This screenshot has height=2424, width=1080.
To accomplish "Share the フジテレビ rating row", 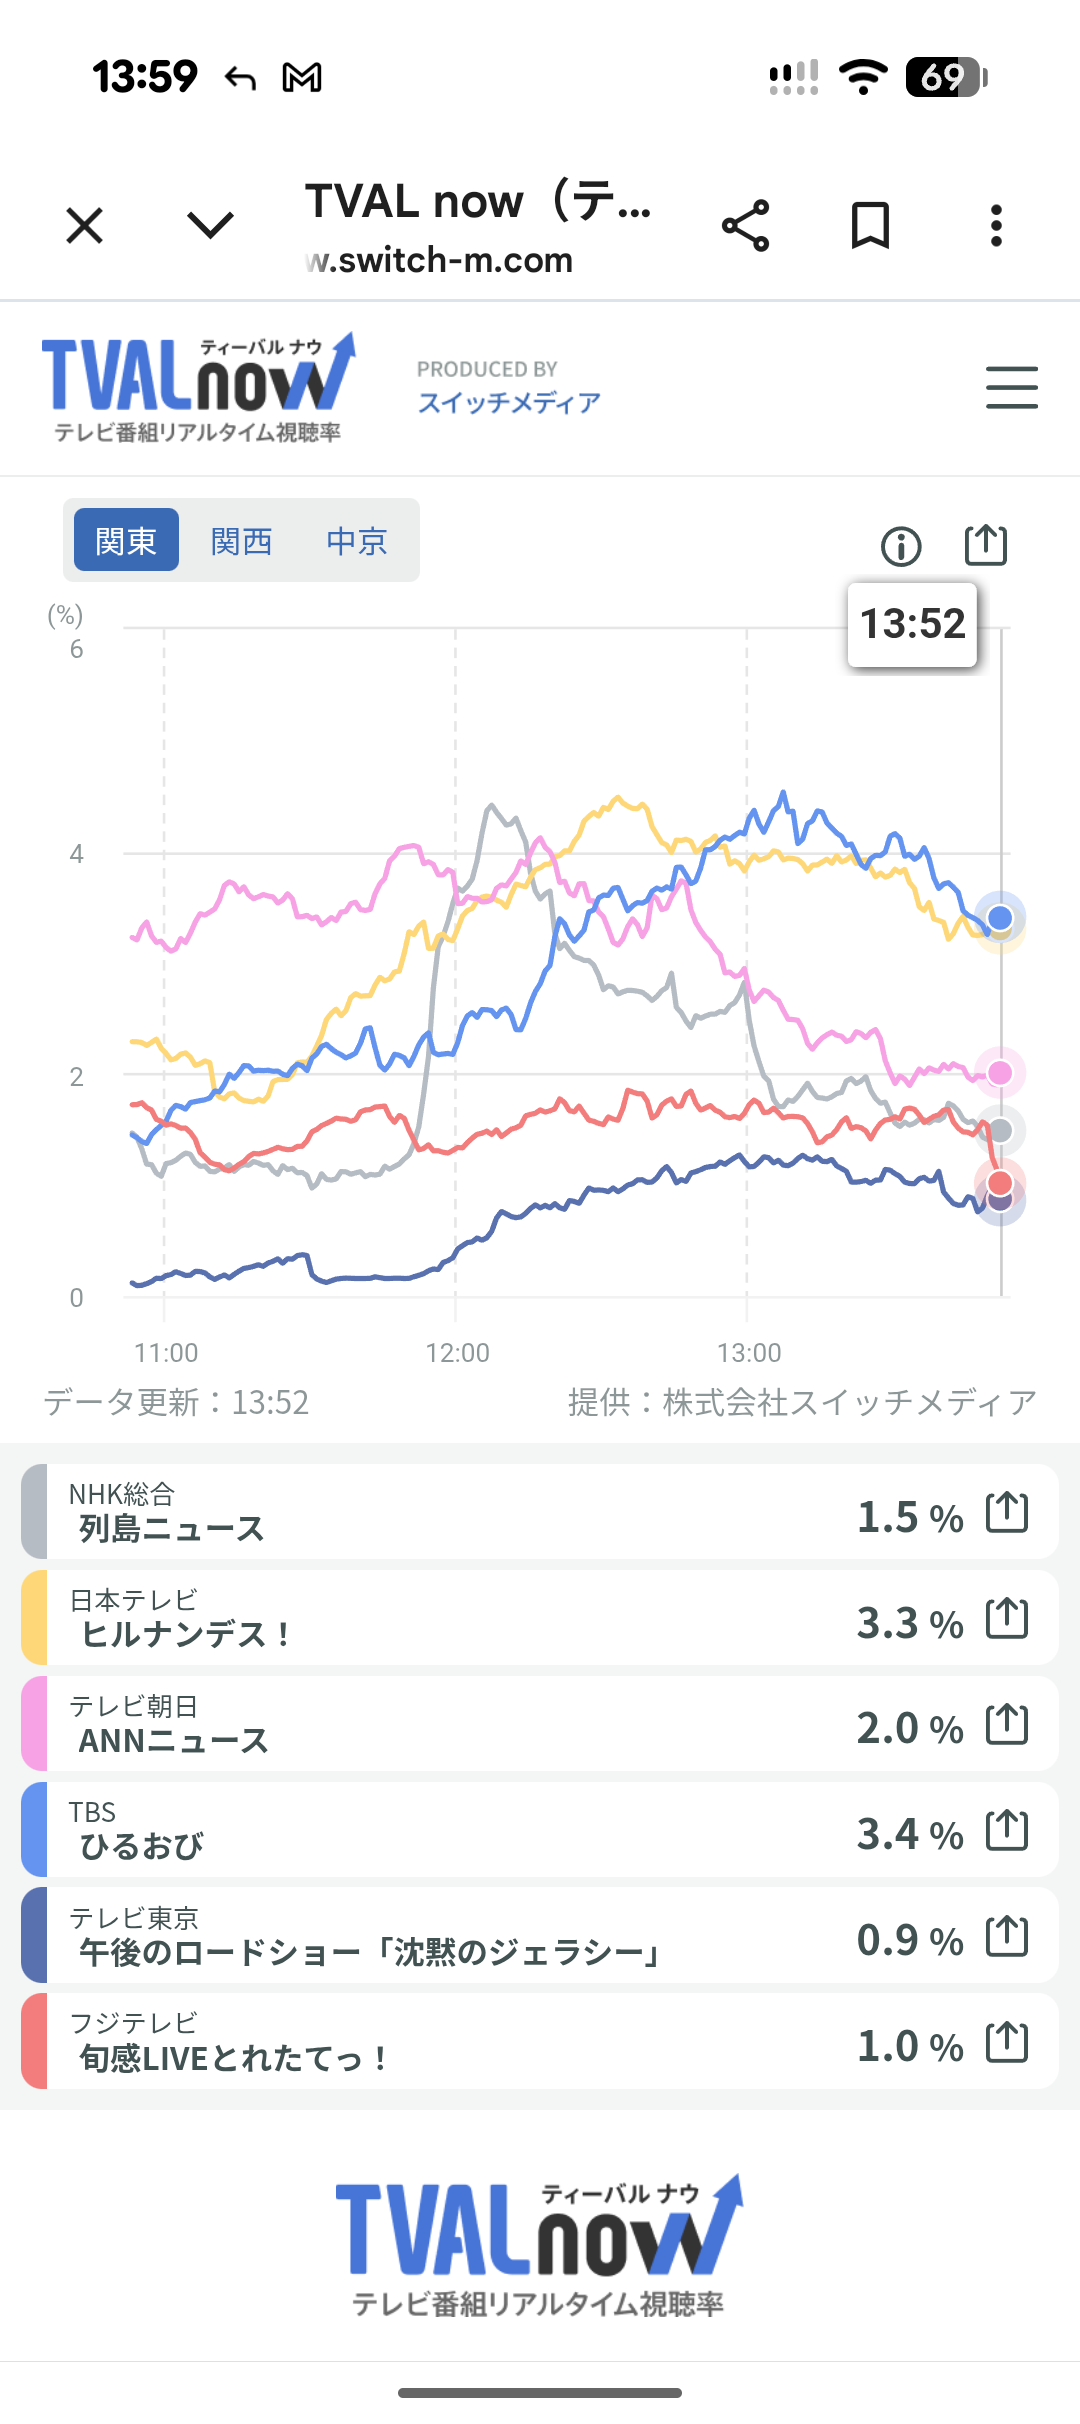I will (1007, 2042).
